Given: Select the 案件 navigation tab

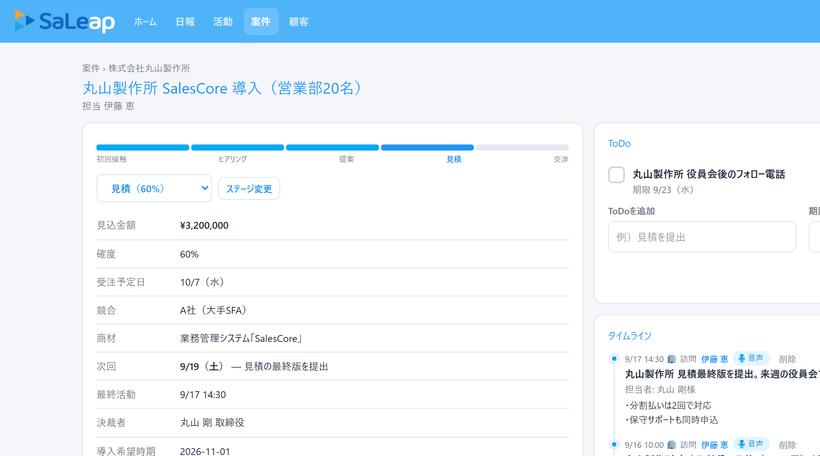Looking at the screenshot, I should pyautogui.click(x=260, y=21).
